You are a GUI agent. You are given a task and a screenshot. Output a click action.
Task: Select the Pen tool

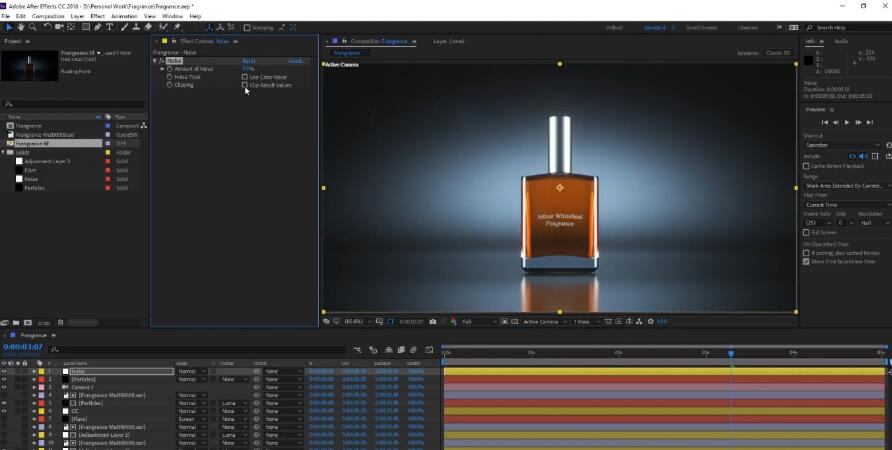pyautogui.click(x=97, y=27)
